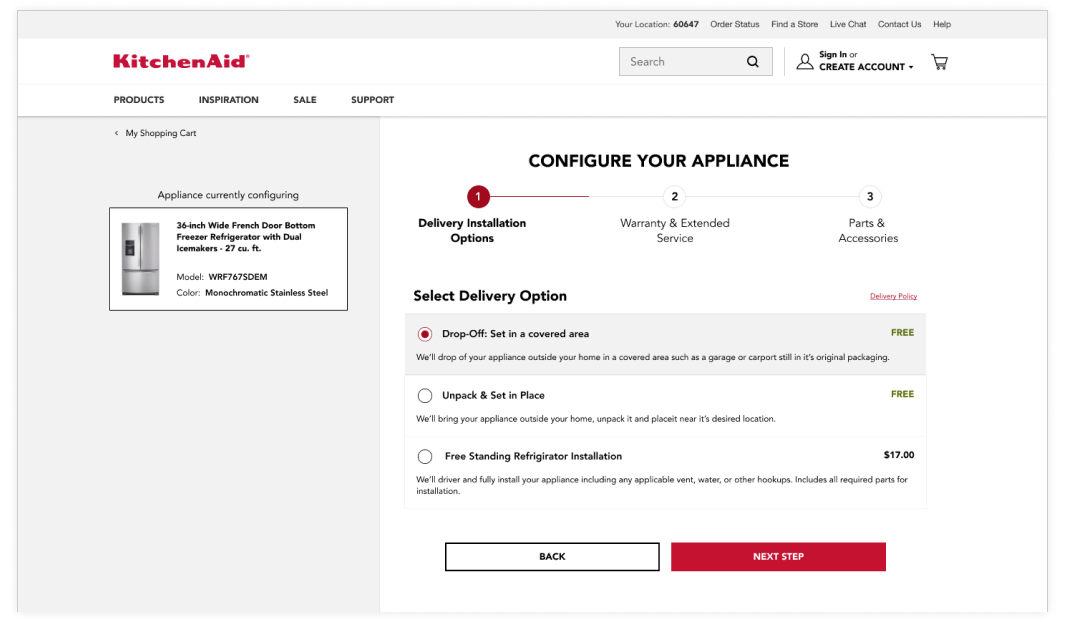Open the shopping cart icon

[939, 62]
